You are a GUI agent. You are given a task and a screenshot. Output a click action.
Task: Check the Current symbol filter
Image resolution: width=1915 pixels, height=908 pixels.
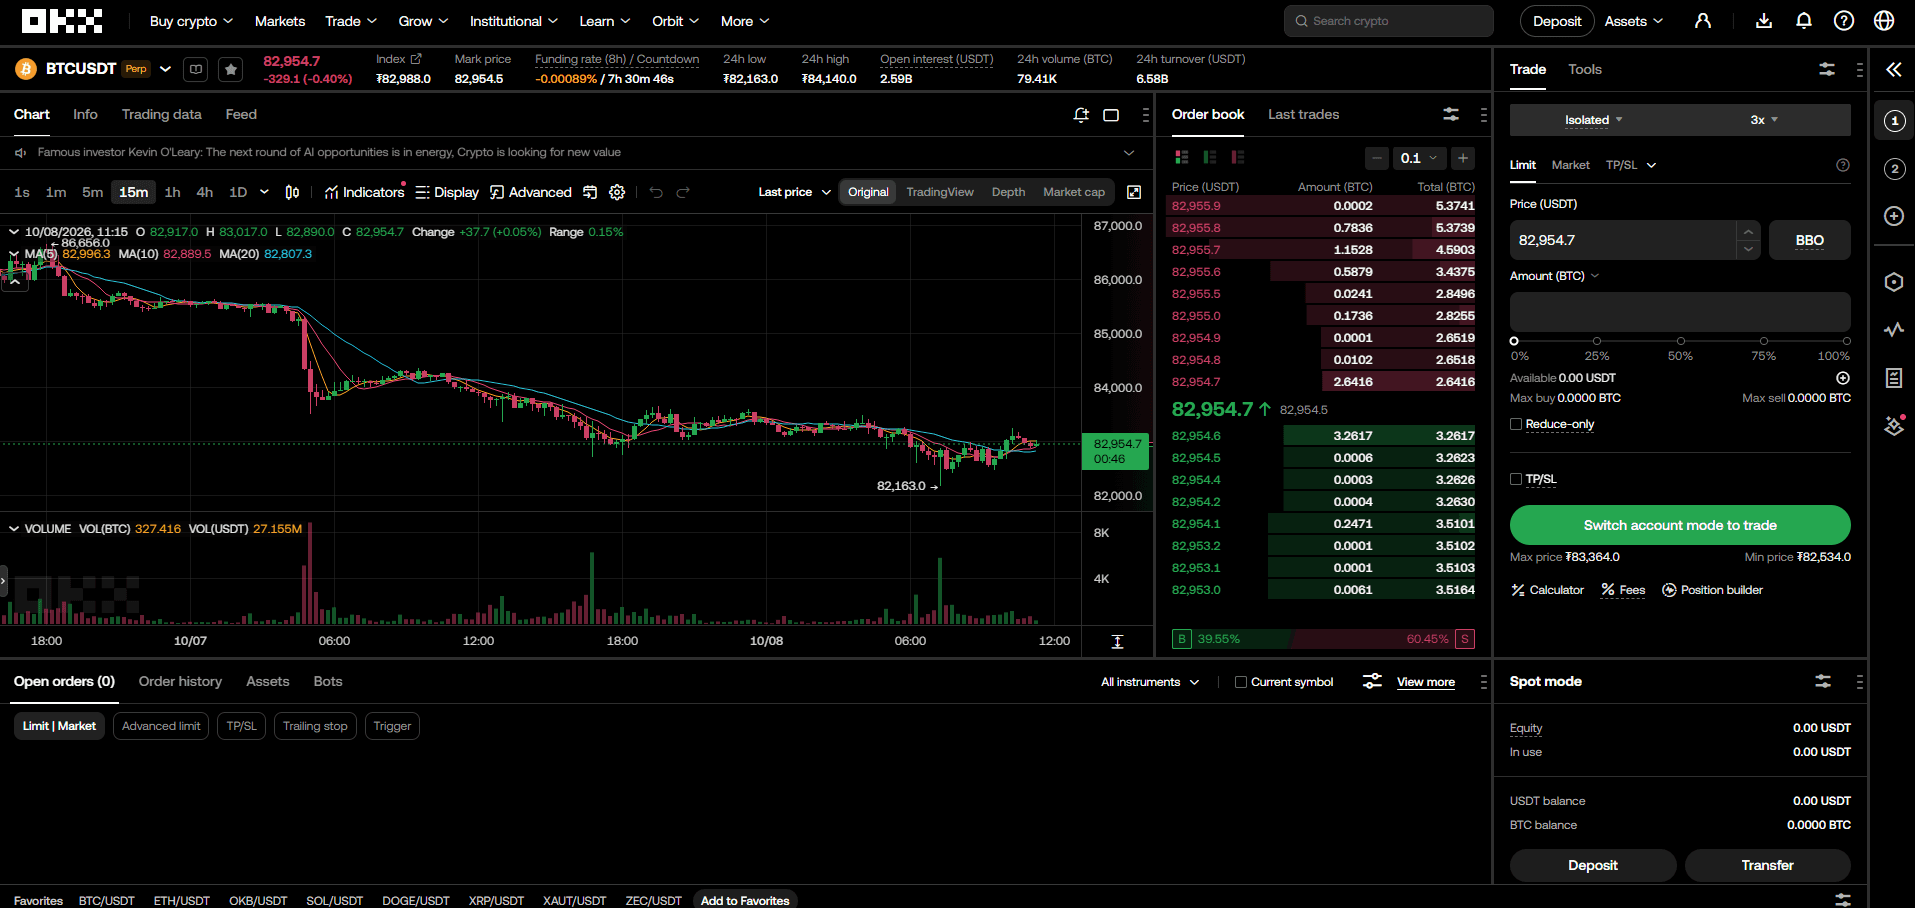click(1241, 682)
